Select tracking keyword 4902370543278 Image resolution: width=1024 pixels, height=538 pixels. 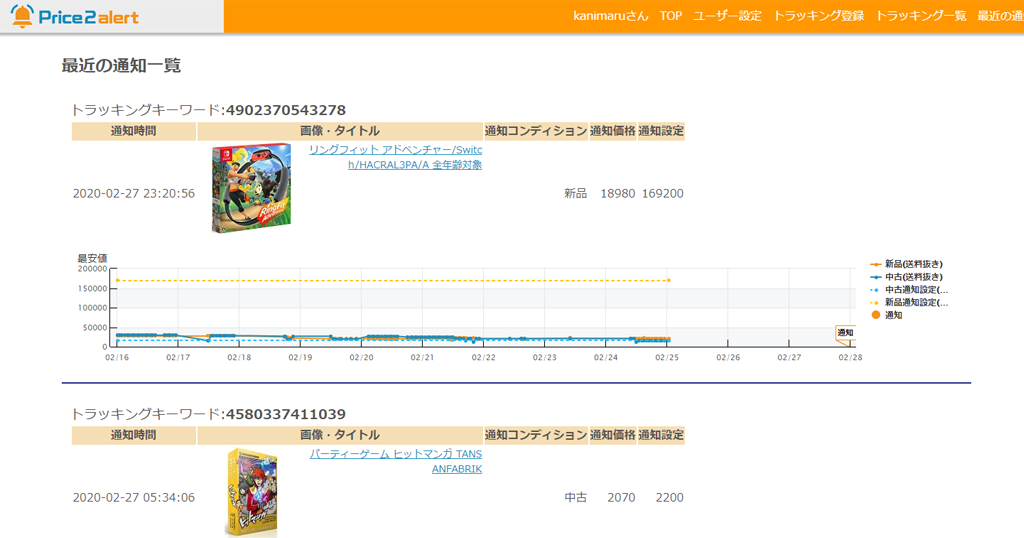(x=286, y=110)
